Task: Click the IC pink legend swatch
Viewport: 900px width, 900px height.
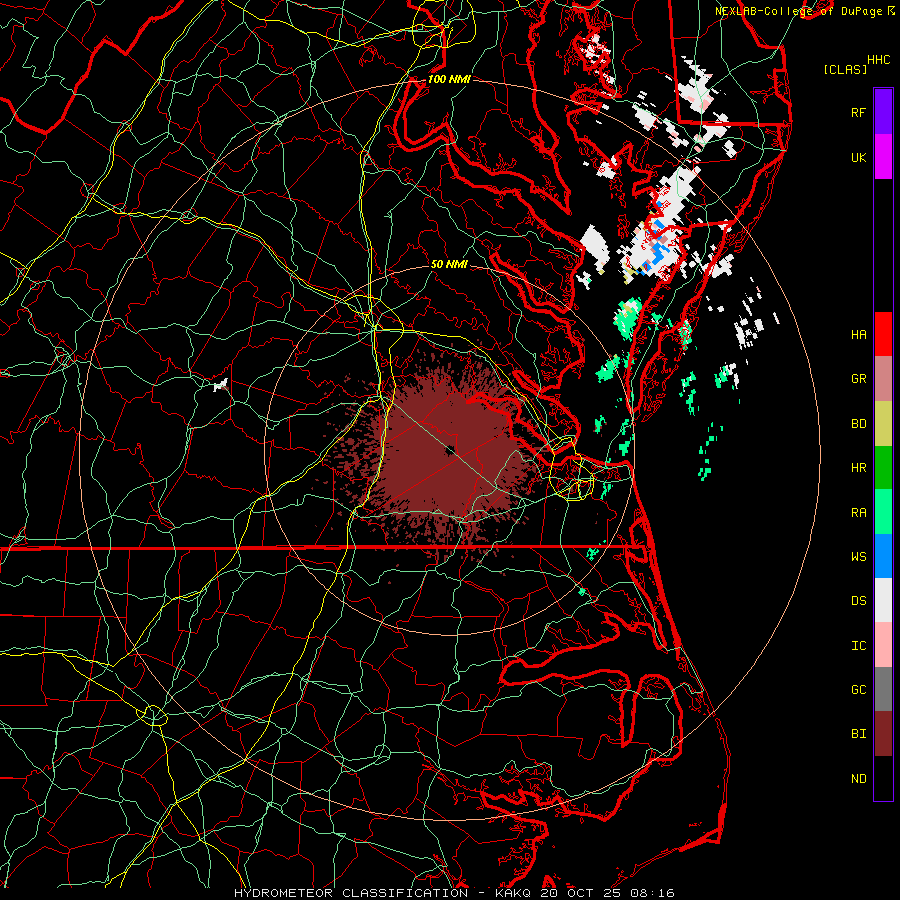Action: tap(883, 645)
